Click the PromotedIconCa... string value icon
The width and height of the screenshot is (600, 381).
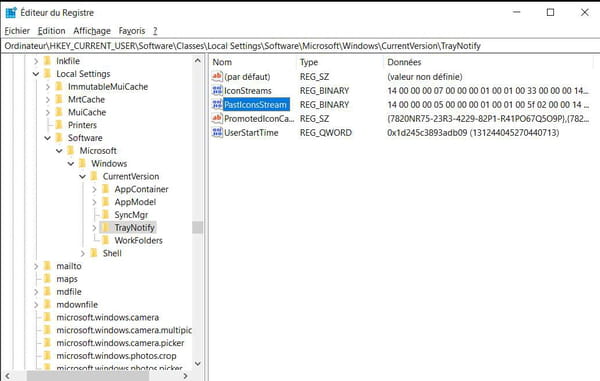coord(217,119)
